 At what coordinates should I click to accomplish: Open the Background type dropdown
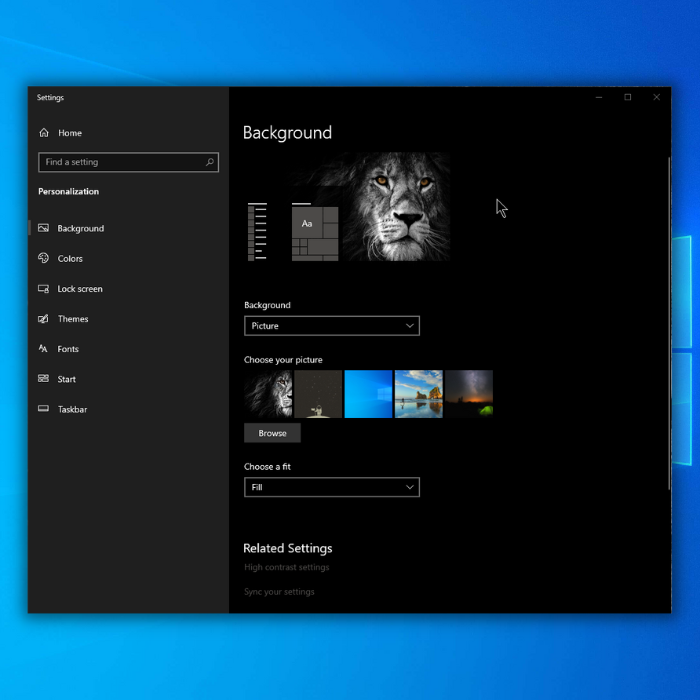(x=331, y=326)
